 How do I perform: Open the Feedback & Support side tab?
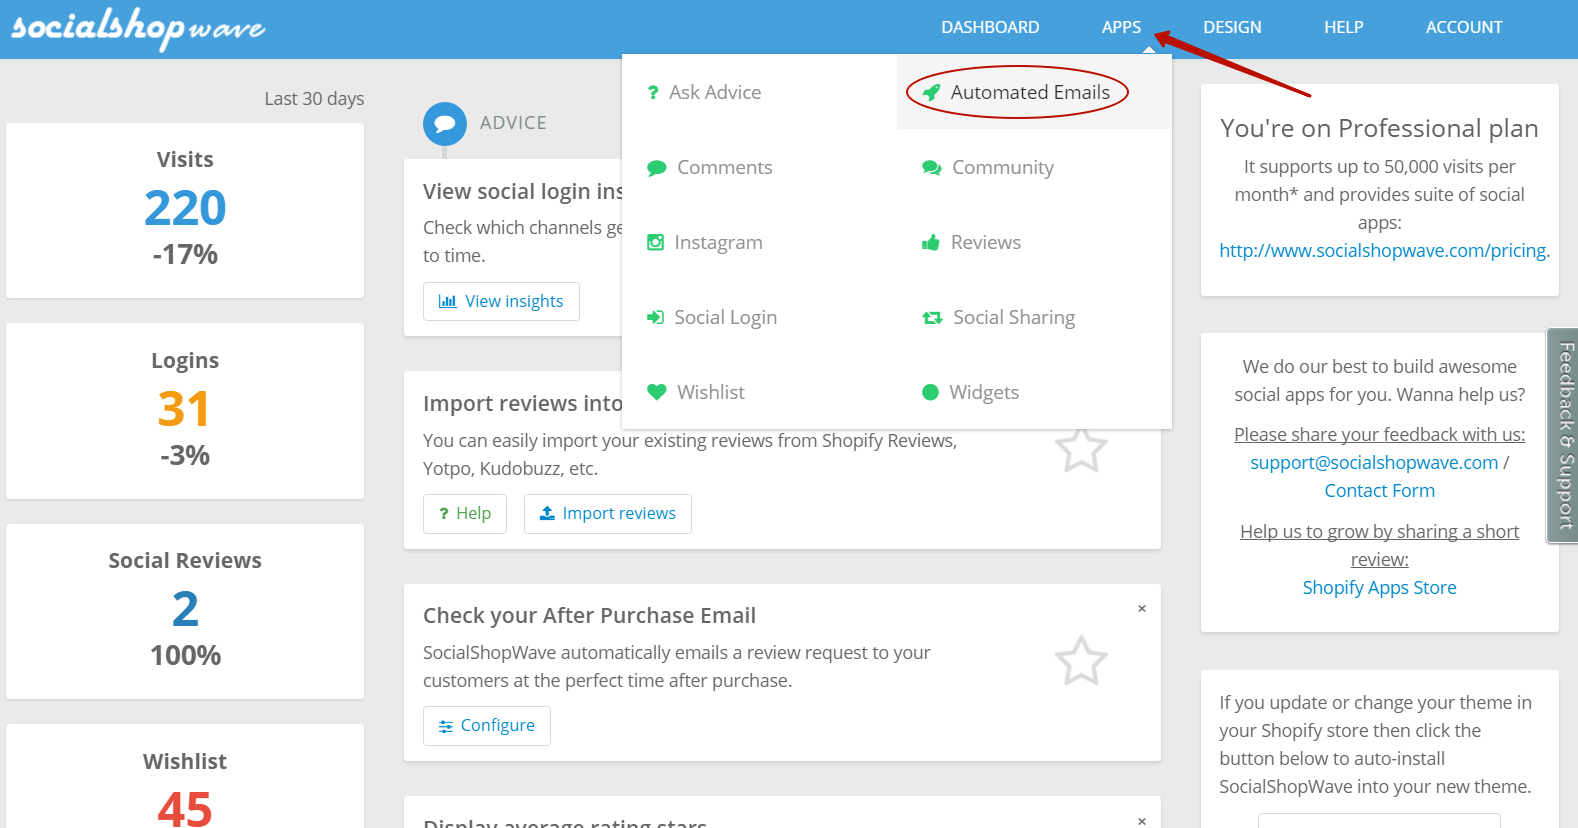click(x=1564, y=436)
